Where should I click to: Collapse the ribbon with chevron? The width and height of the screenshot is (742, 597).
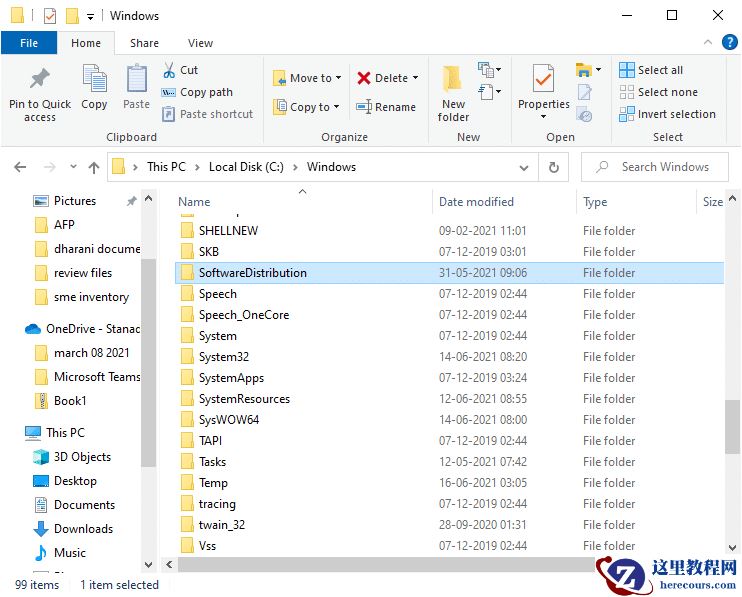(x=707, y=42)
